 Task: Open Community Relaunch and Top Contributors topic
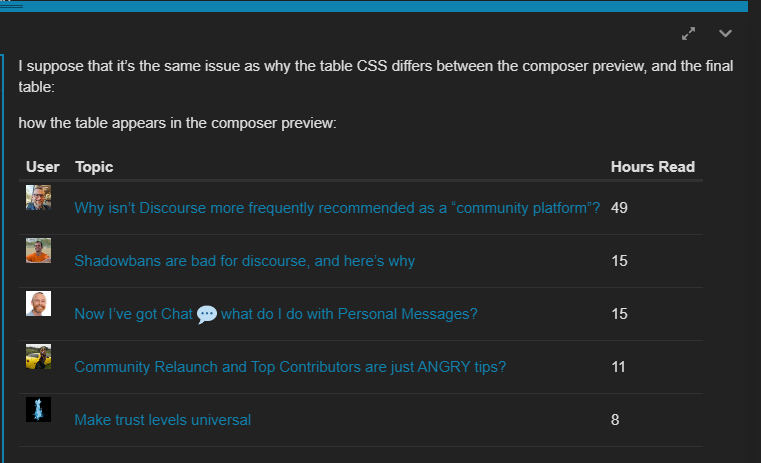[290, 367]
